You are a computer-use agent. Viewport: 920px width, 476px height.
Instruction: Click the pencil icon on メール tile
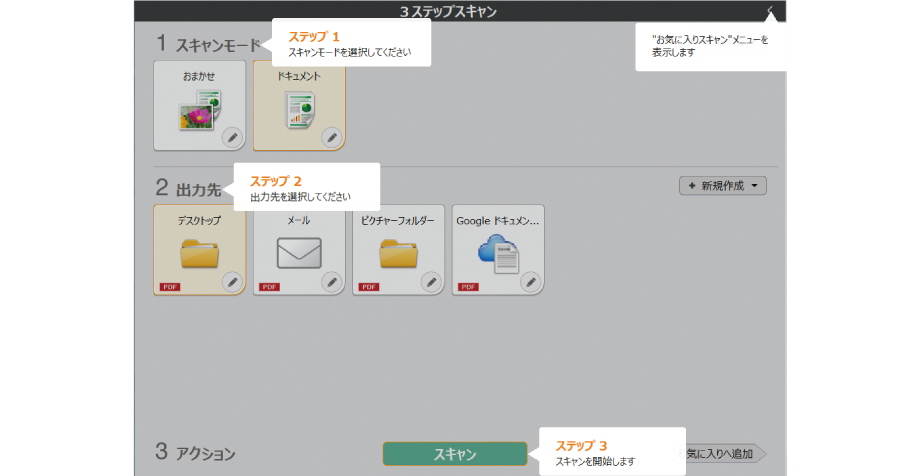tap(331, 282)
